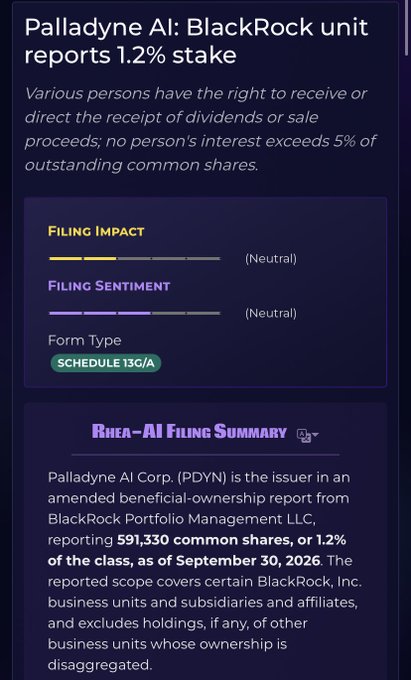Open the Palladyne AI BlackRock headline
This screenshot has width=411, height=680.
(x=196, y=42)
